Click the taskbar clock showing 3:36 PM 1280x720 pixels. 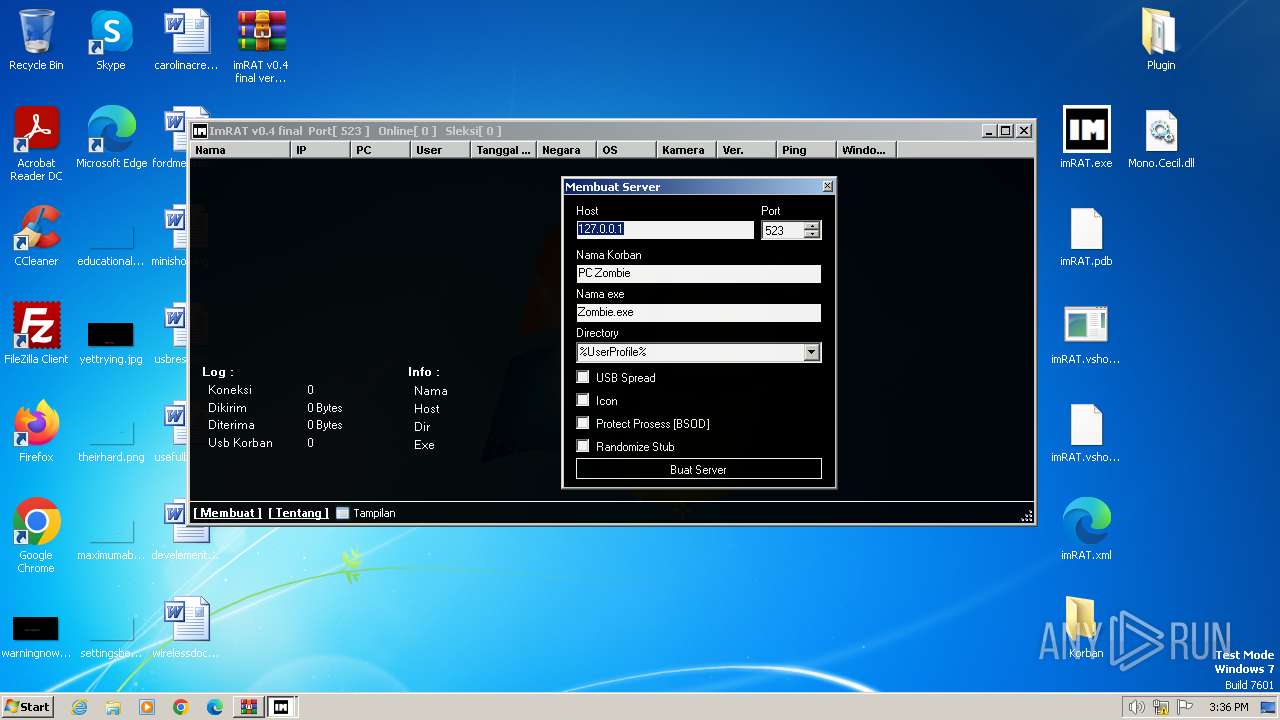1228,707
